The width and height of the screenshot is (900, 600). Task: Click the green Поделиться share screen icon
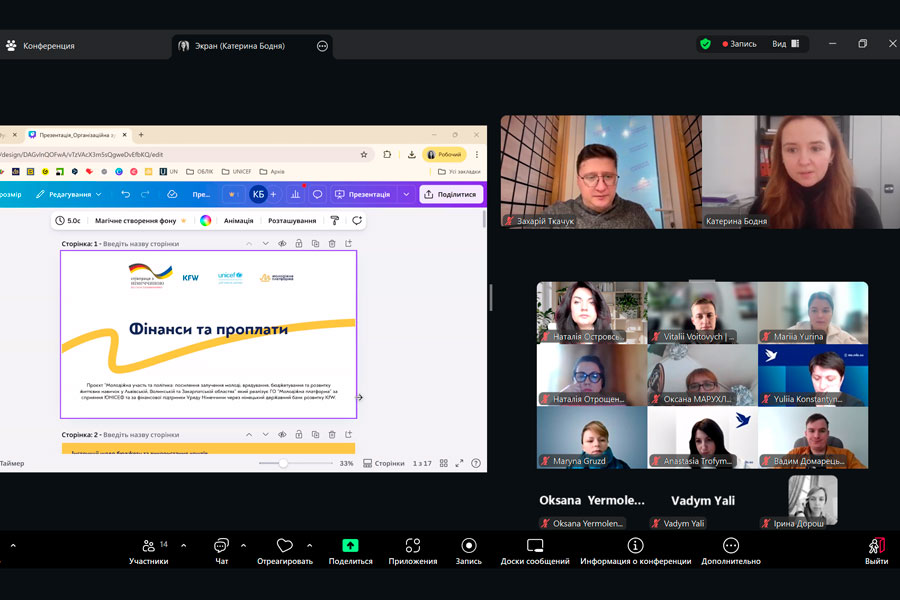(x=350, y=545)
